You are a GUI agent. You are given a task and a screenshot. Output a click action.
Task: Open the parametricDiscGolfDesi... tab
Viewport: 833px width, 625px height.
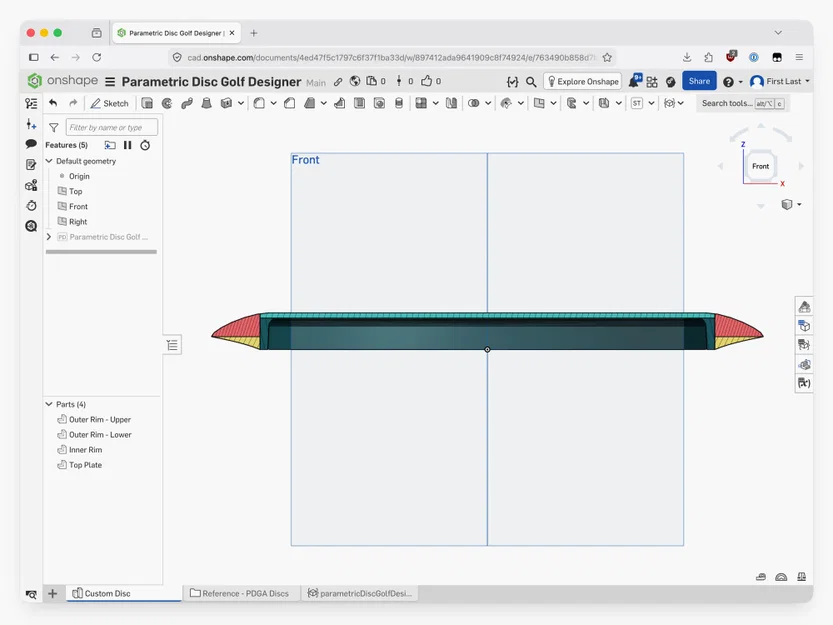pyautogui.click(x=360, y=593)
